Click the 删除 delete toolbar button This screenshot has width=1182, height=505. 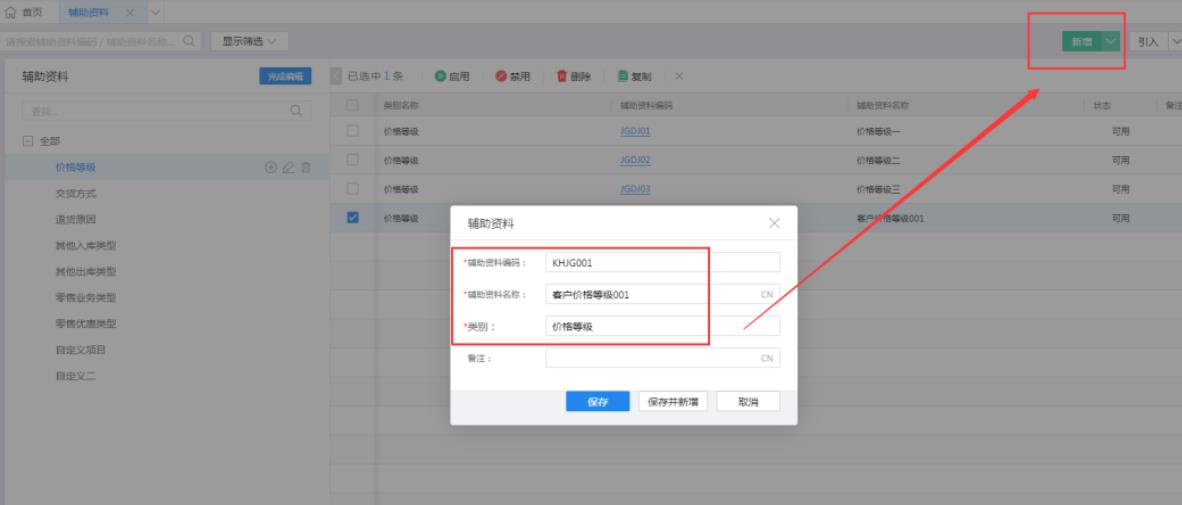pyautogui.click(x=574, y=76)
